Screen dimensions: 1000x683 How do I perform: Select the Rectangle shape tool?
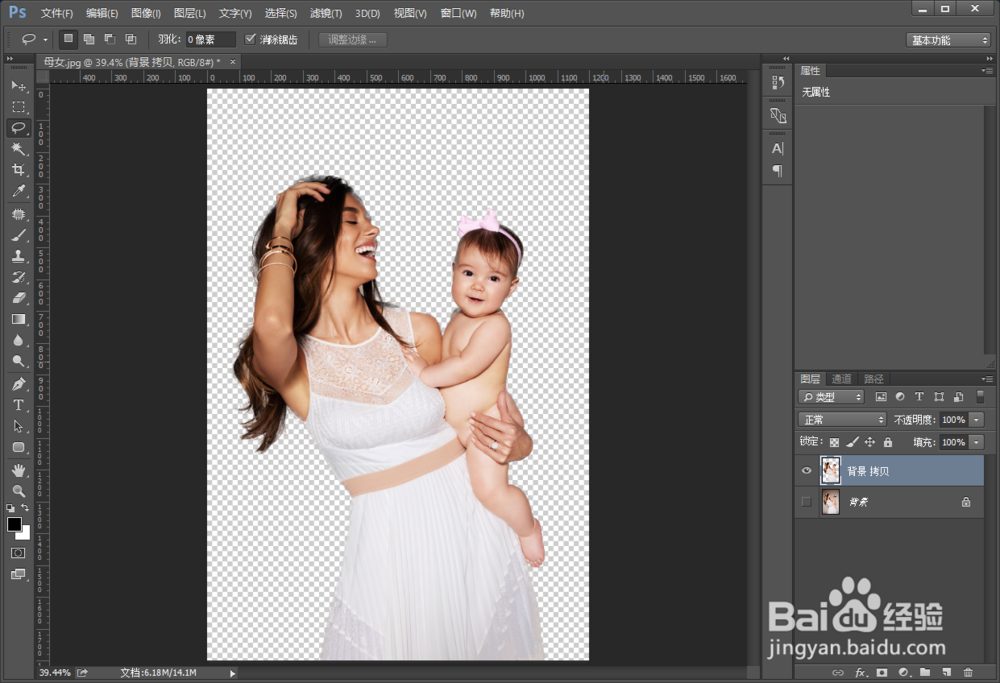(18, 447)
